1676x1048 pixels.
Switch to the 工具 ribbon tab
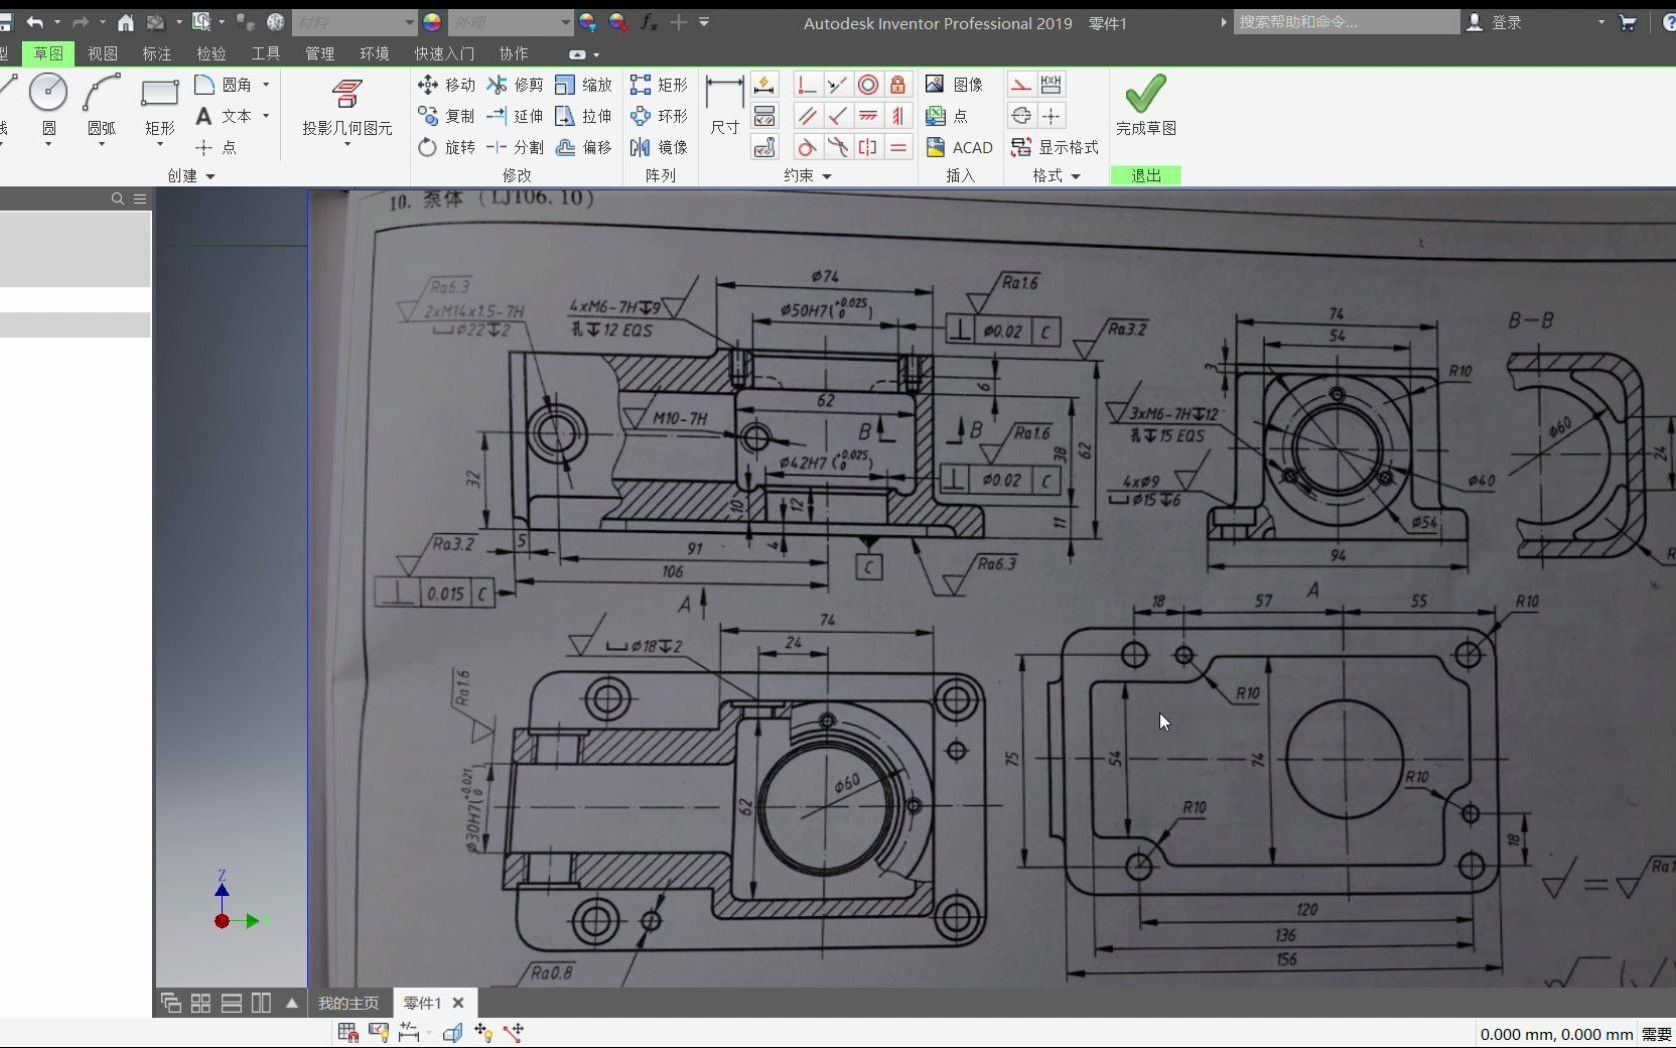pos(264,54)
